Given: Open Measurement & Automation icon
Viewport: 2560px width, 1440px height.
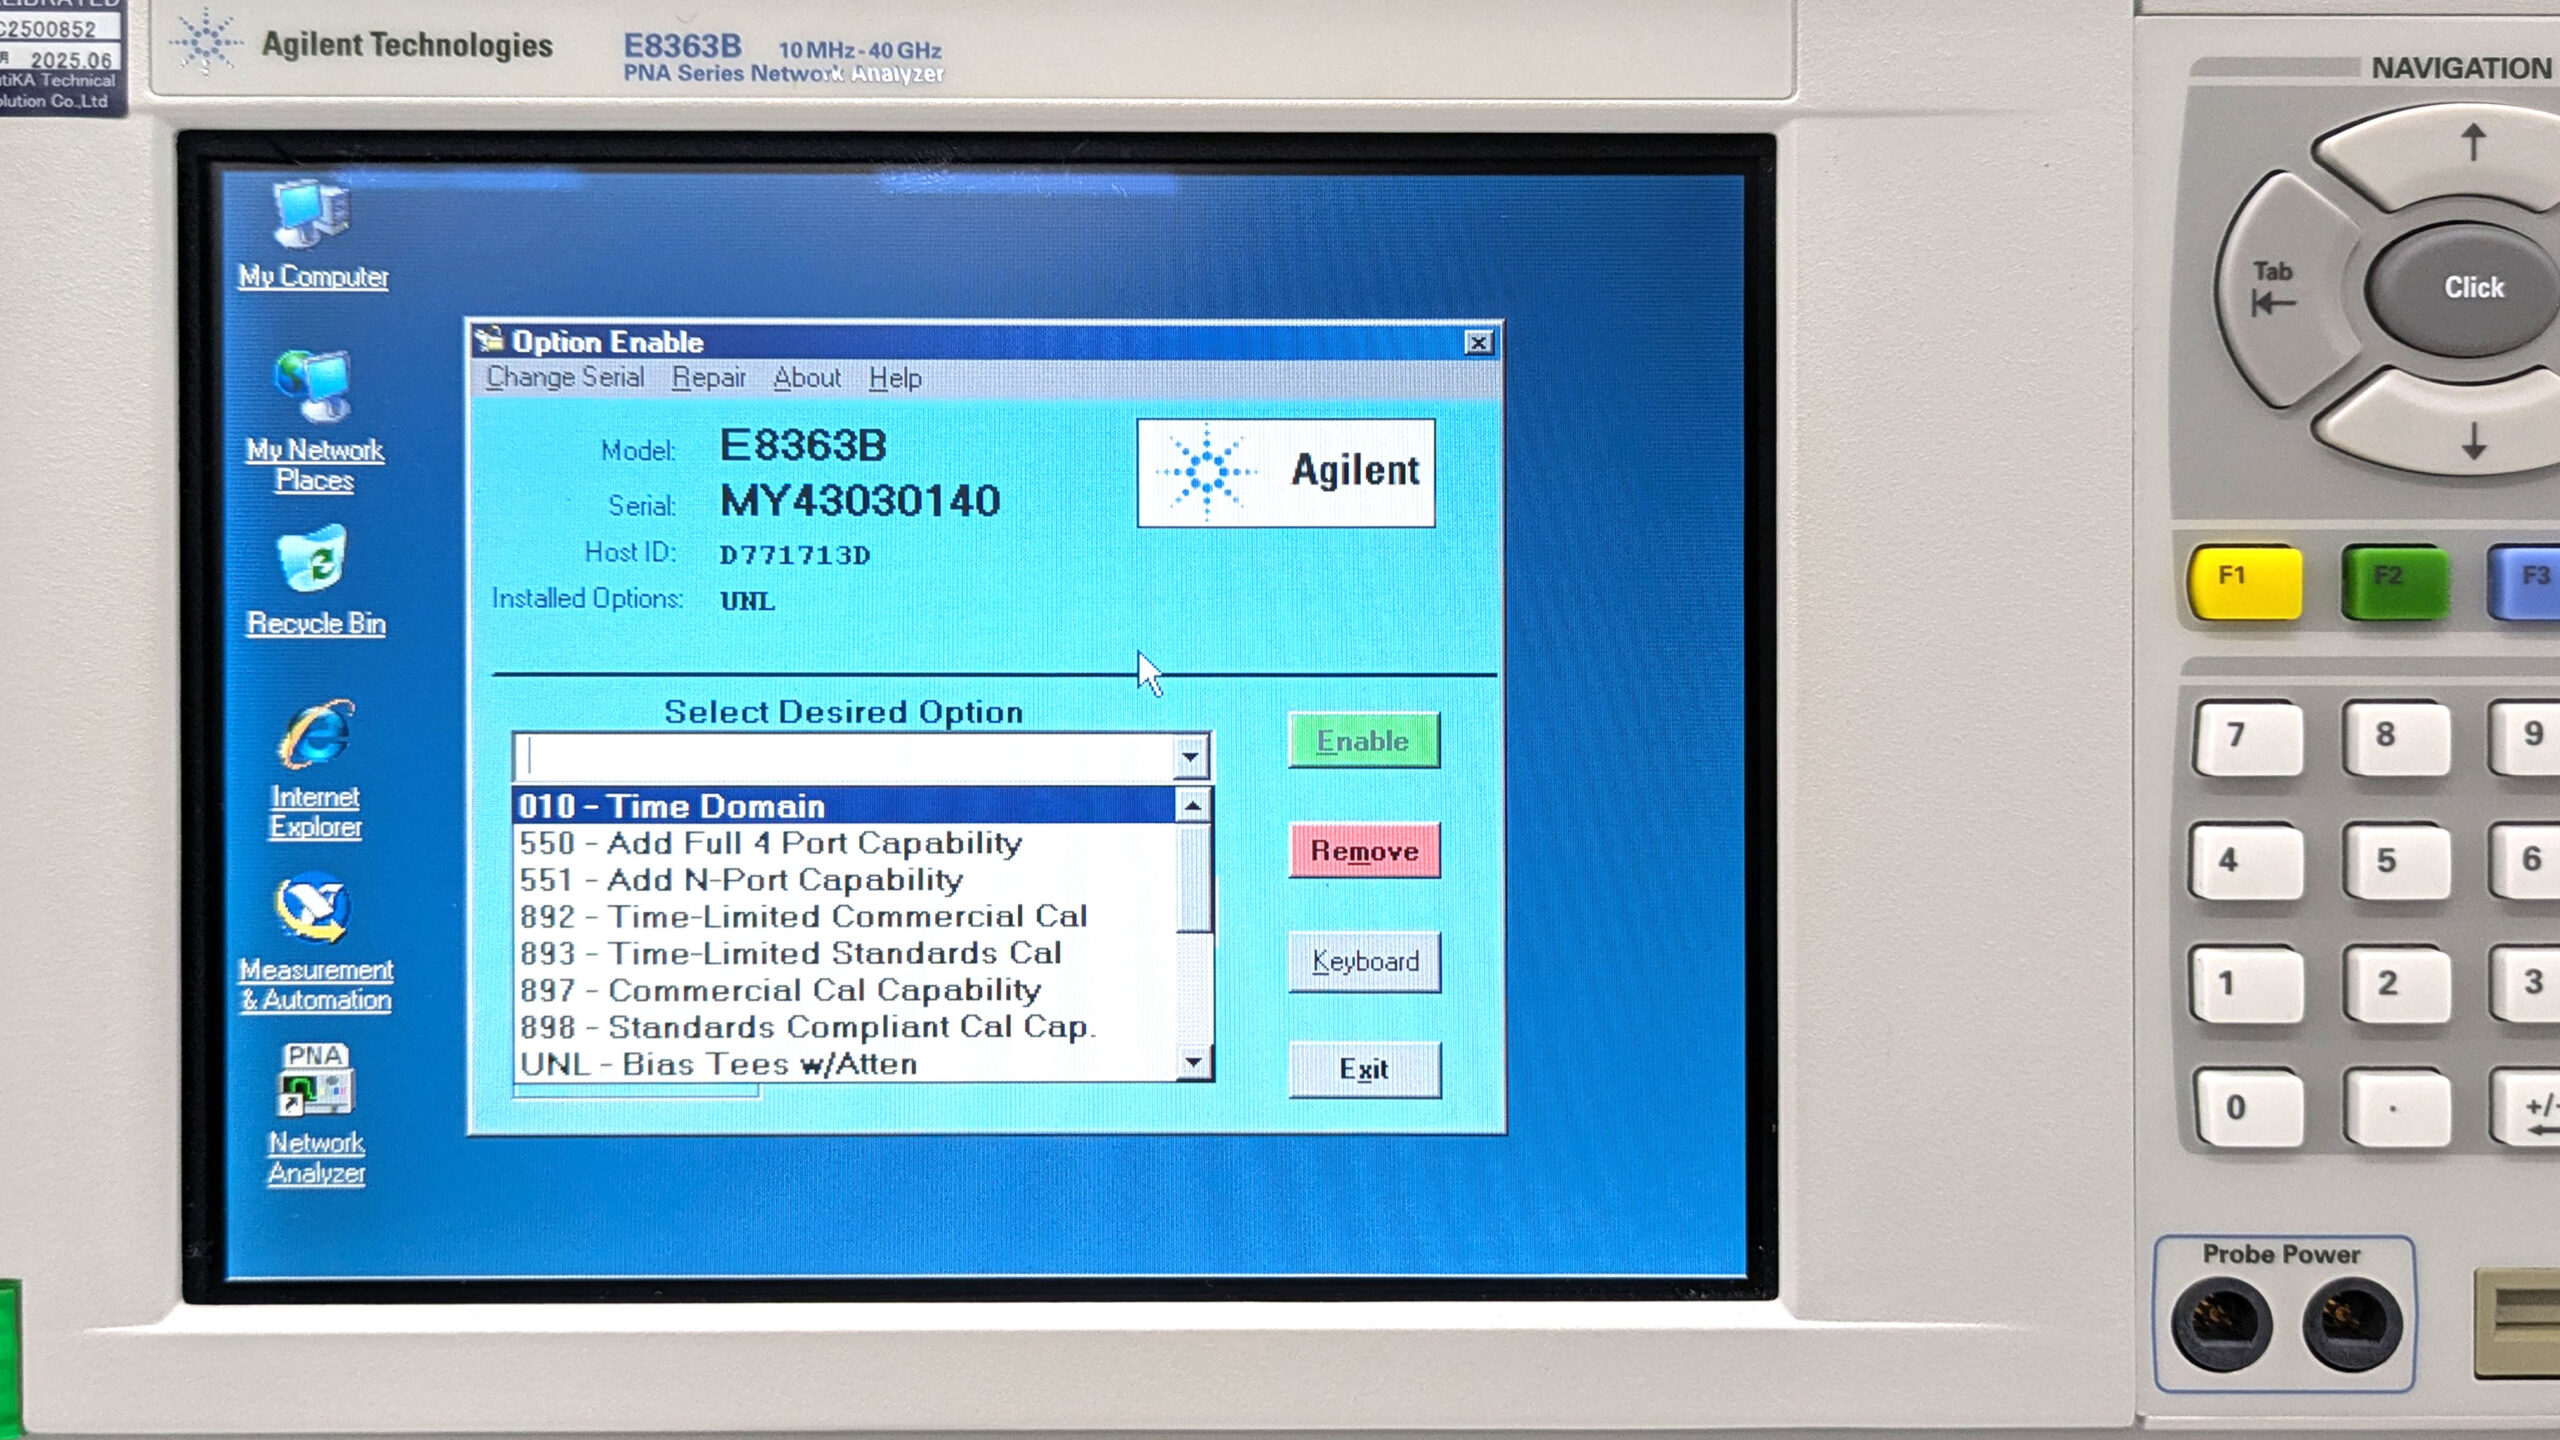Looking at the screenshot, I should [x=314, y=908].
